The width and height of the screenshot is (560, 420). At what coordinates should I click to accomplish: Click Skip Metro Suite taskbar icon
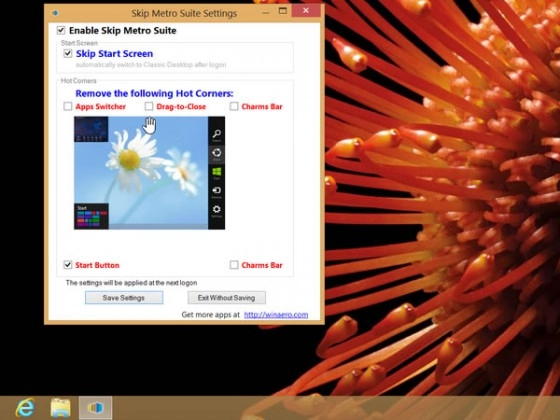pos(95,408)
